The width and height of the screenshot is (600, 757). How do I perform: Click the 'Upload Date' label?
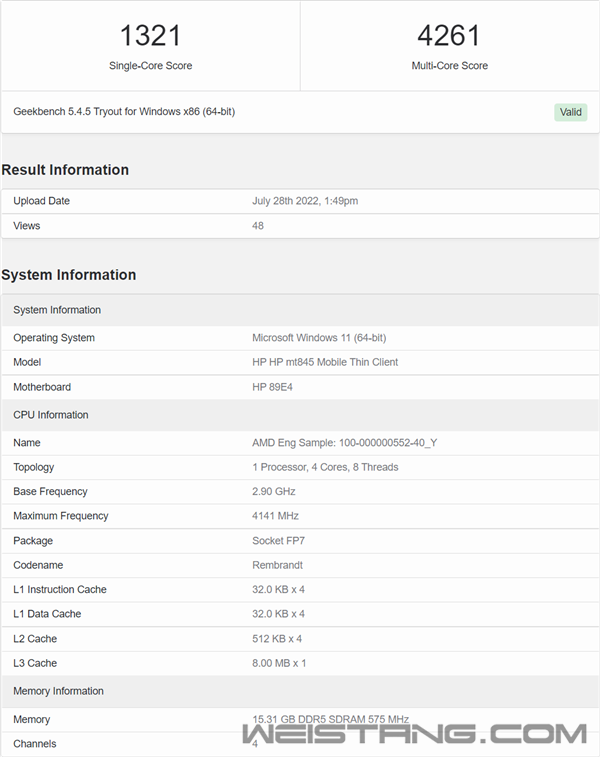point(42,201)
